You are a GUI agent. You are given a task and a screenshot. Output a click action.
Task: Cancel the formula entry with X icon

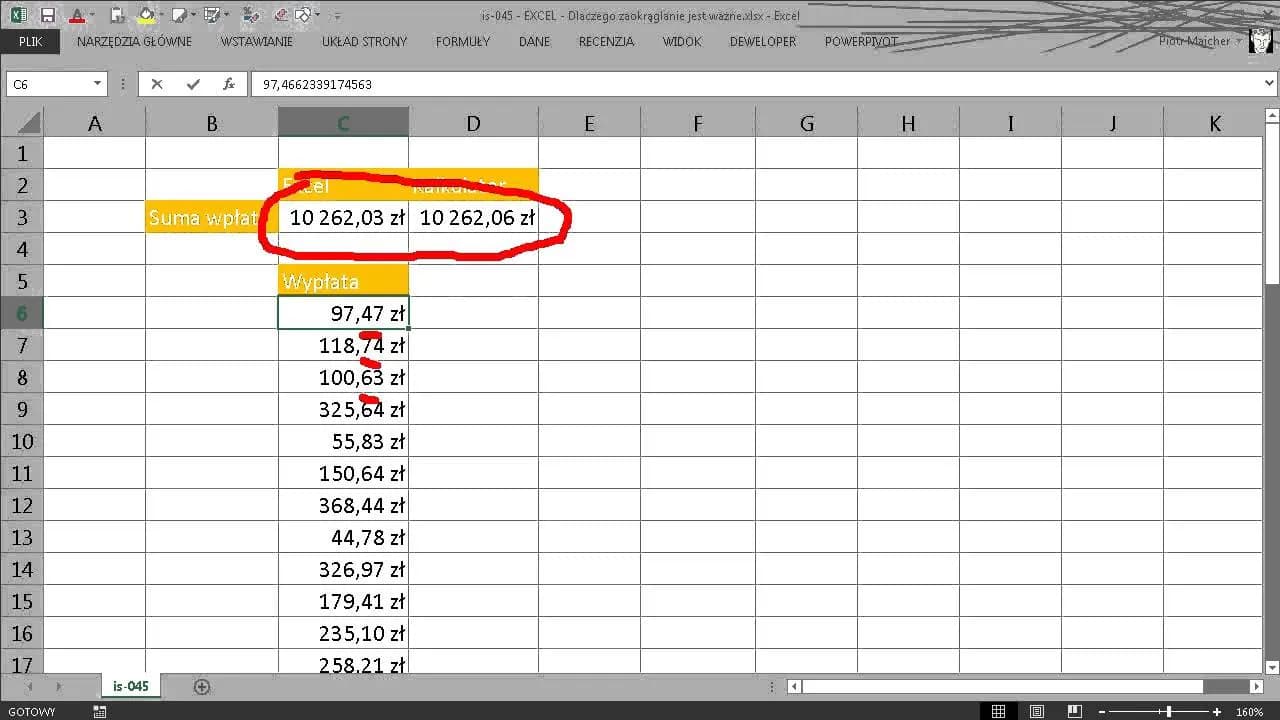pyautogui.click(x=157, y=84)
